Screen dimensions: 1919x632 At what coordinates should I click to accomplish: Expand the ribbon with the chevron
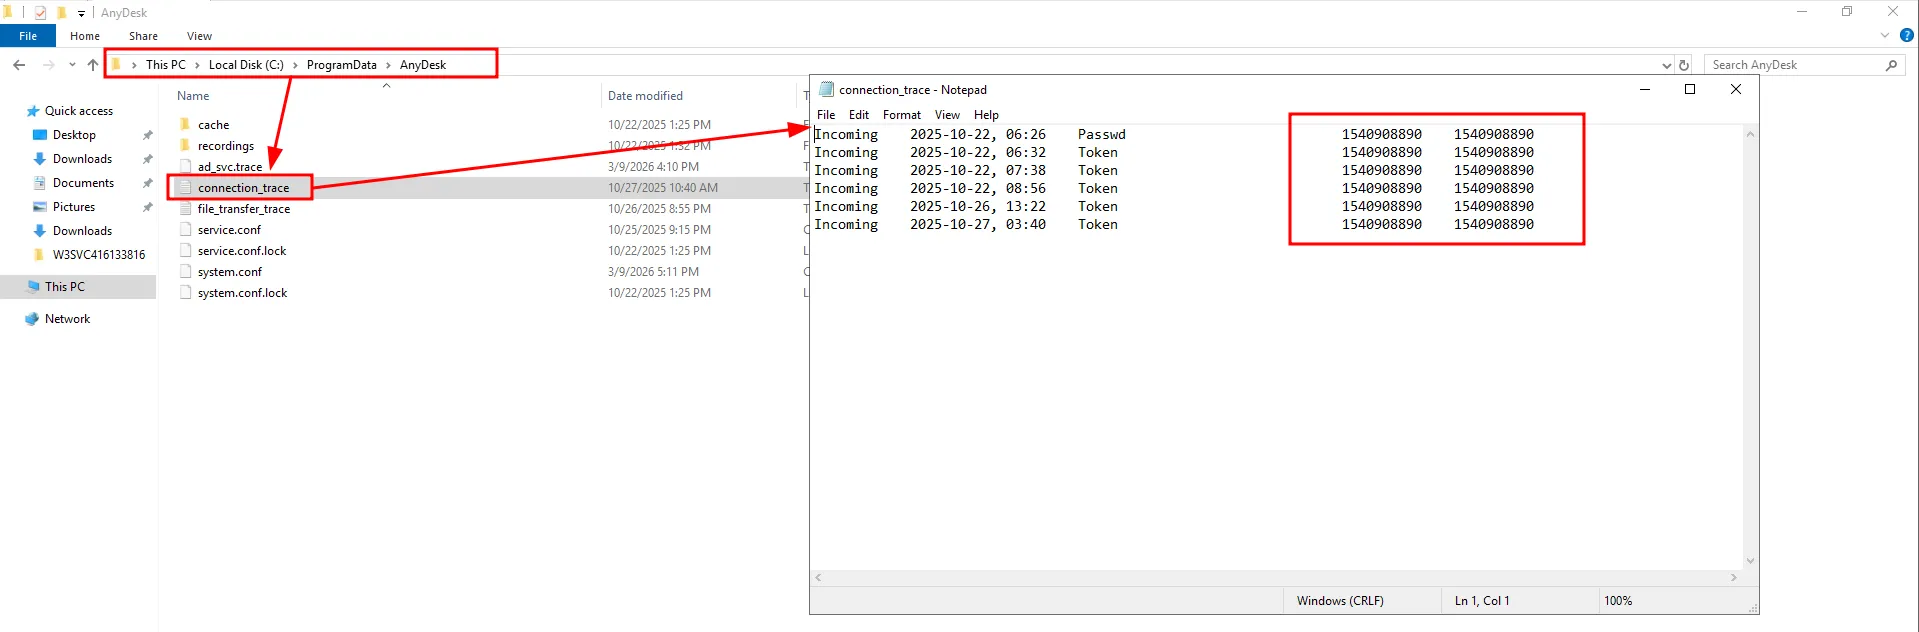point(1885,35)
